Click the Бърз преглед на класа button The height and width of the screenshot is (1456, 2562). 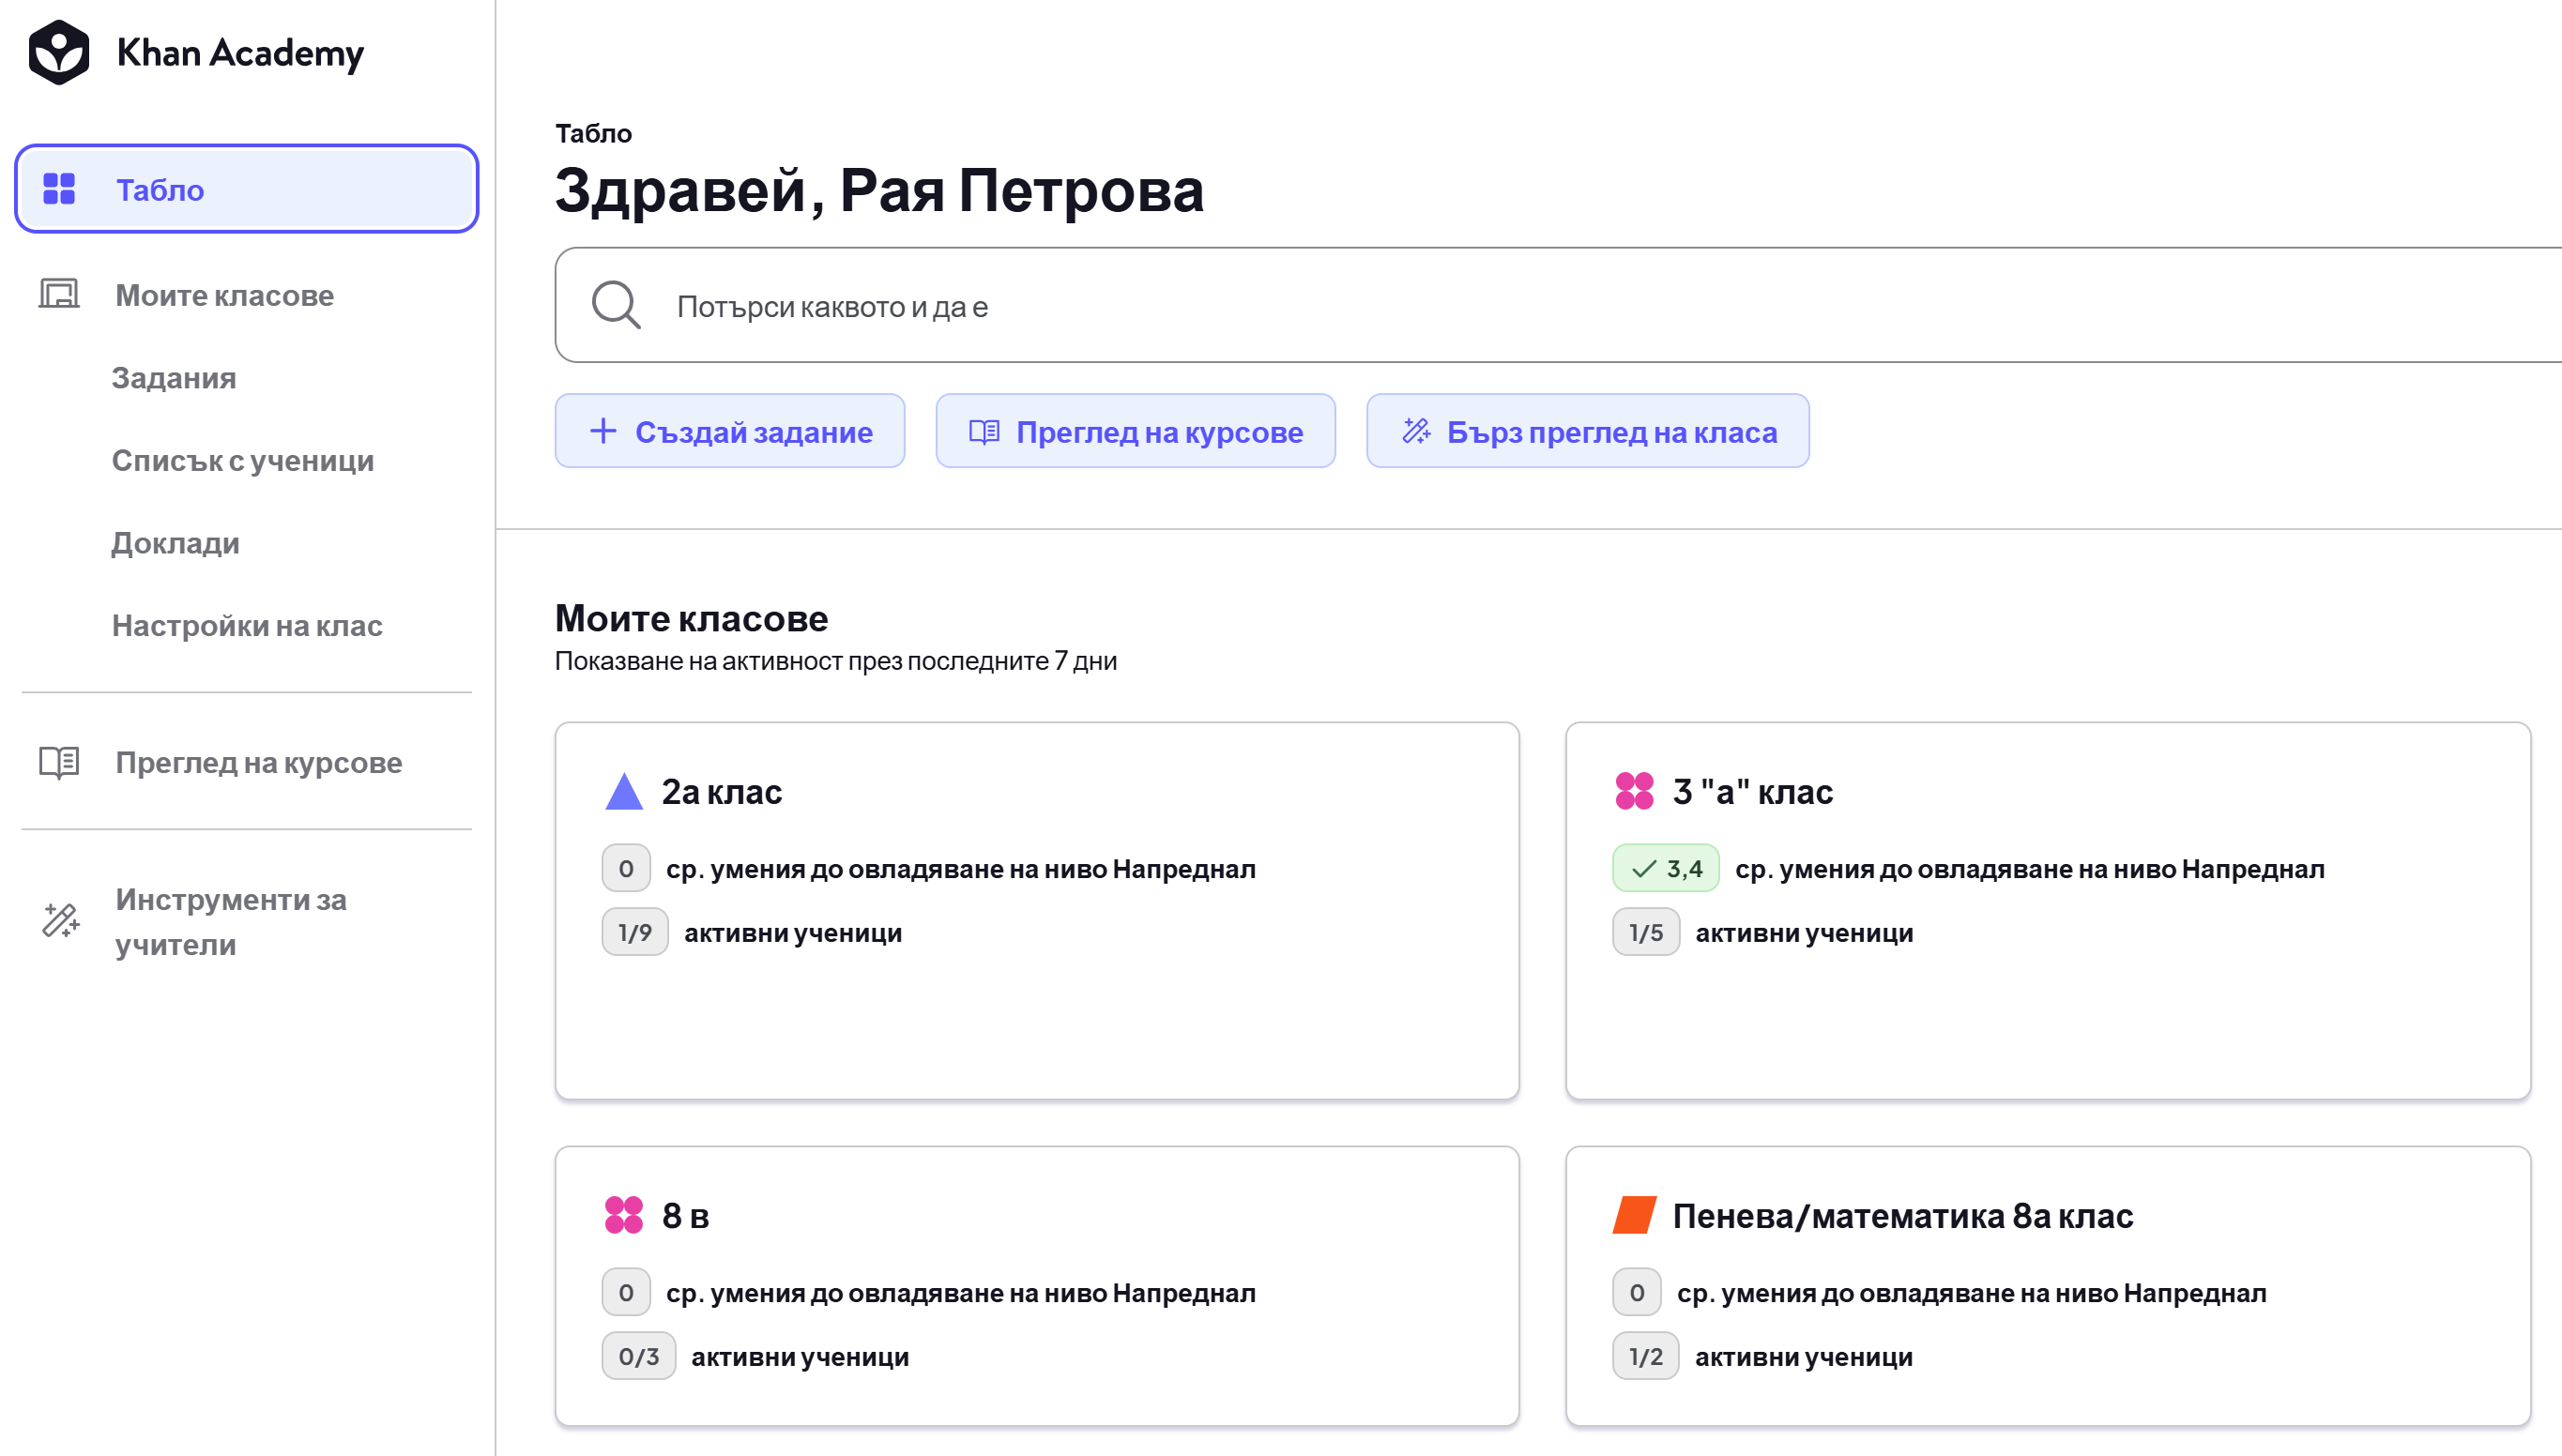coord(1587,431)
